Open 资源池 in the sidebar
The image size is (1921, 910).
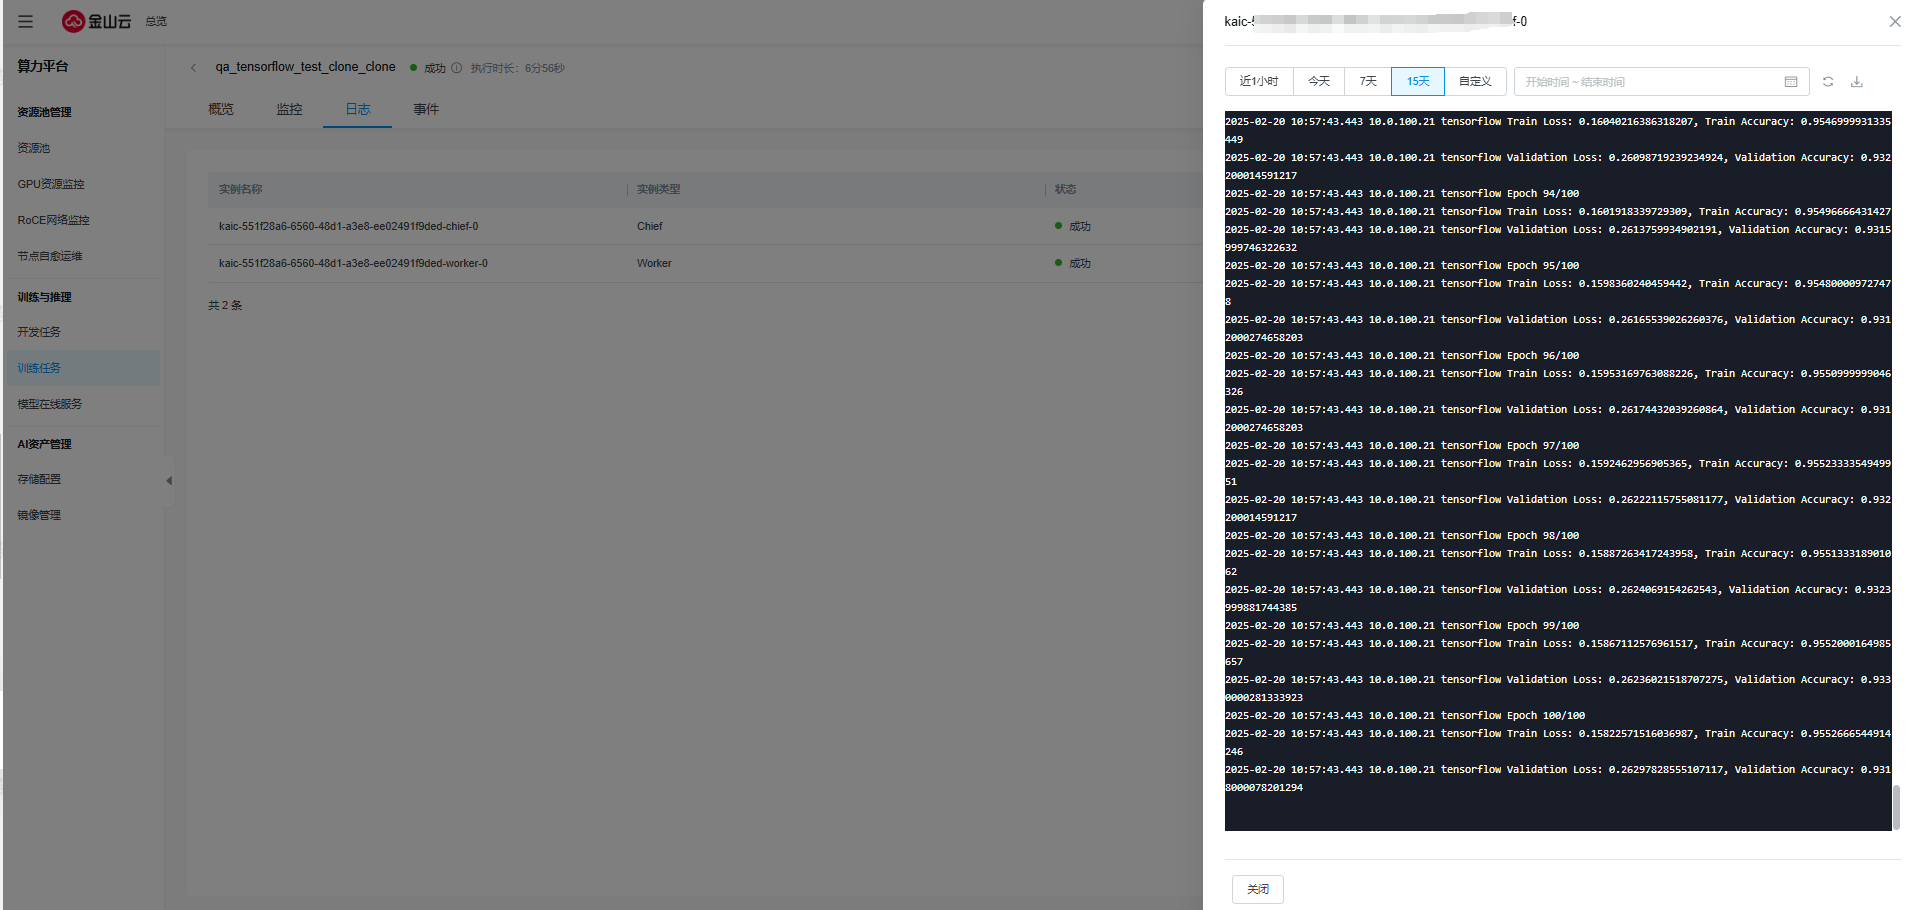[x=34, y=148]
